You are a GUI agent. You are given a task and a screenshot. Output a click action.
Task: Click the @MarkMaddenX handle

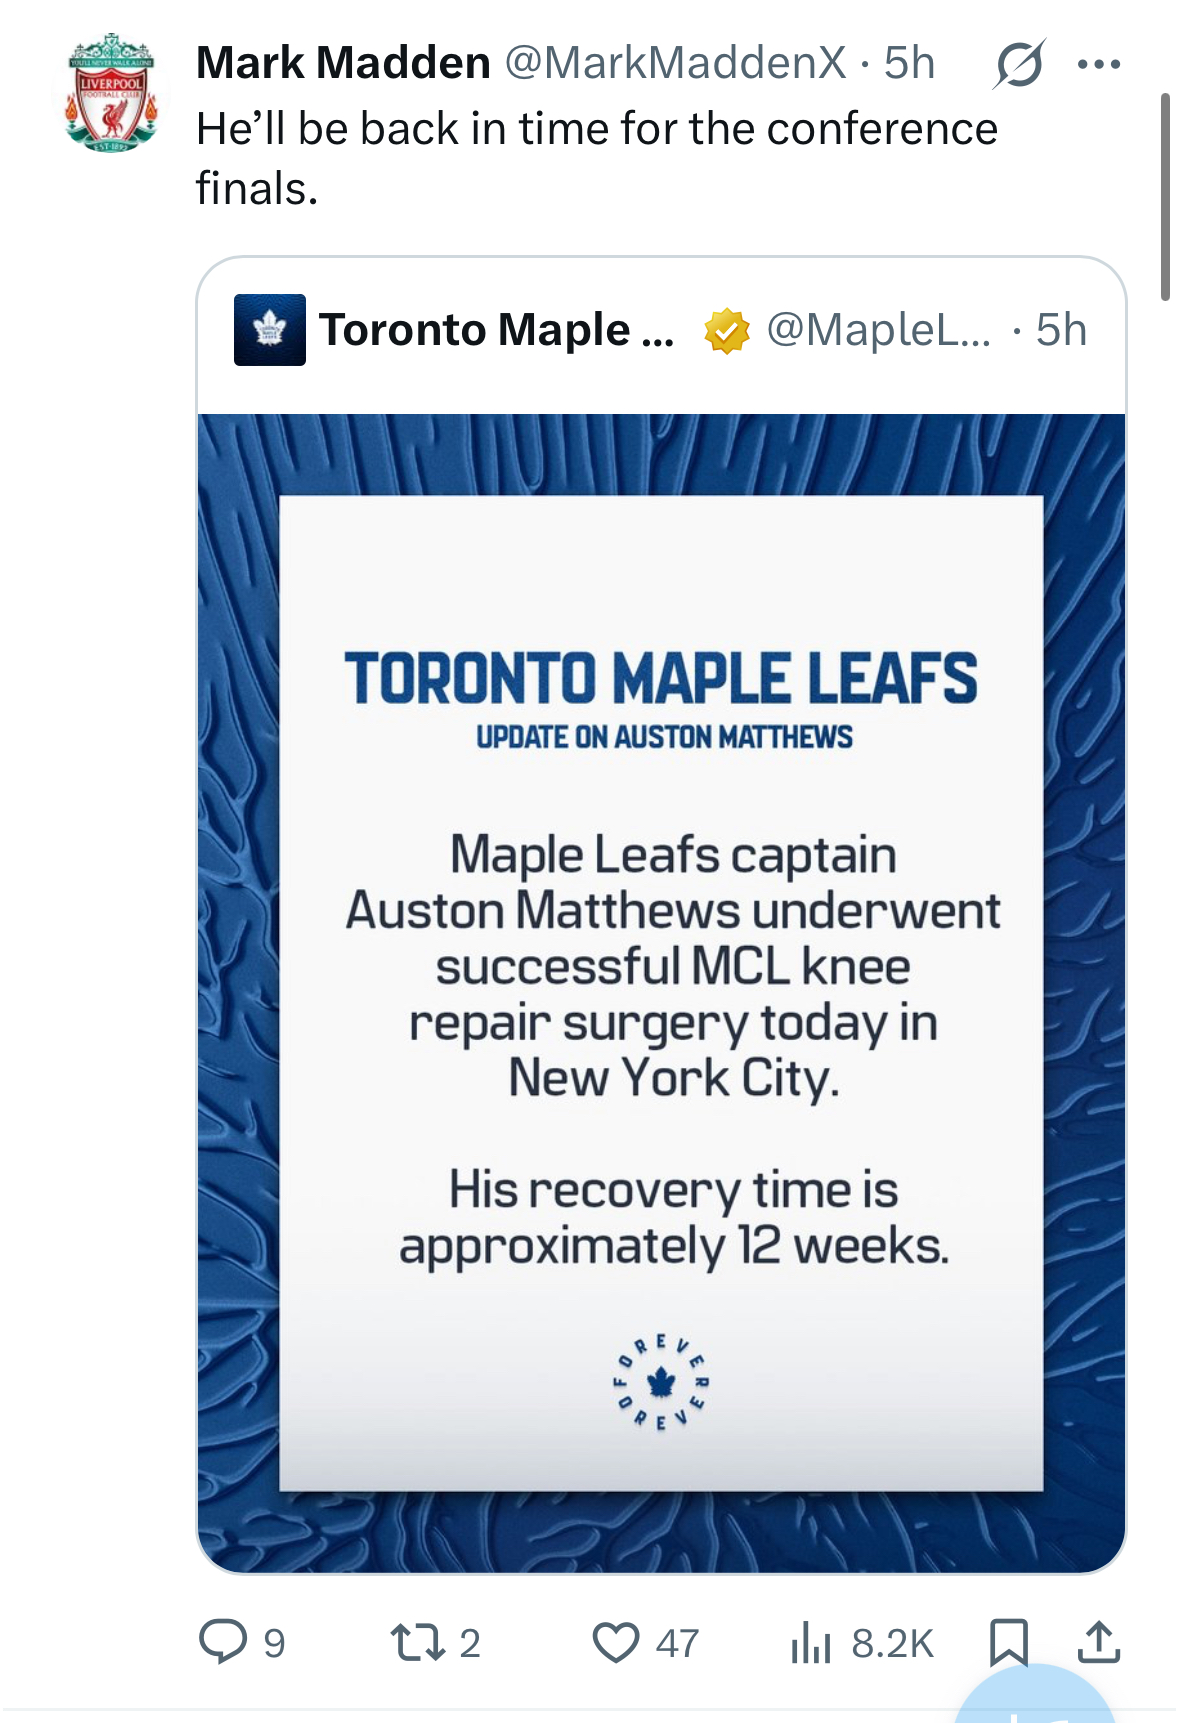click(x=675, y=63)
